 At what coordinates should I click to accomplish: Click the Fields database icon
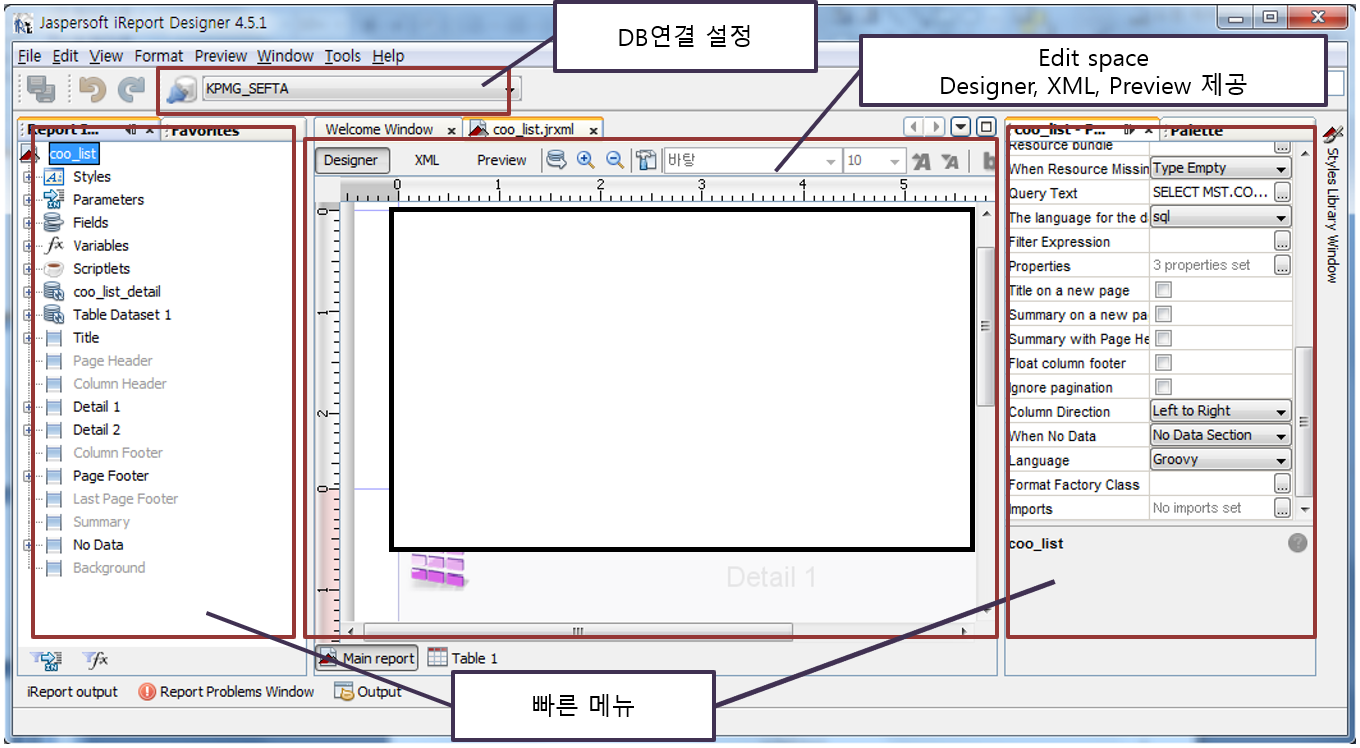[x=54, y=223]
